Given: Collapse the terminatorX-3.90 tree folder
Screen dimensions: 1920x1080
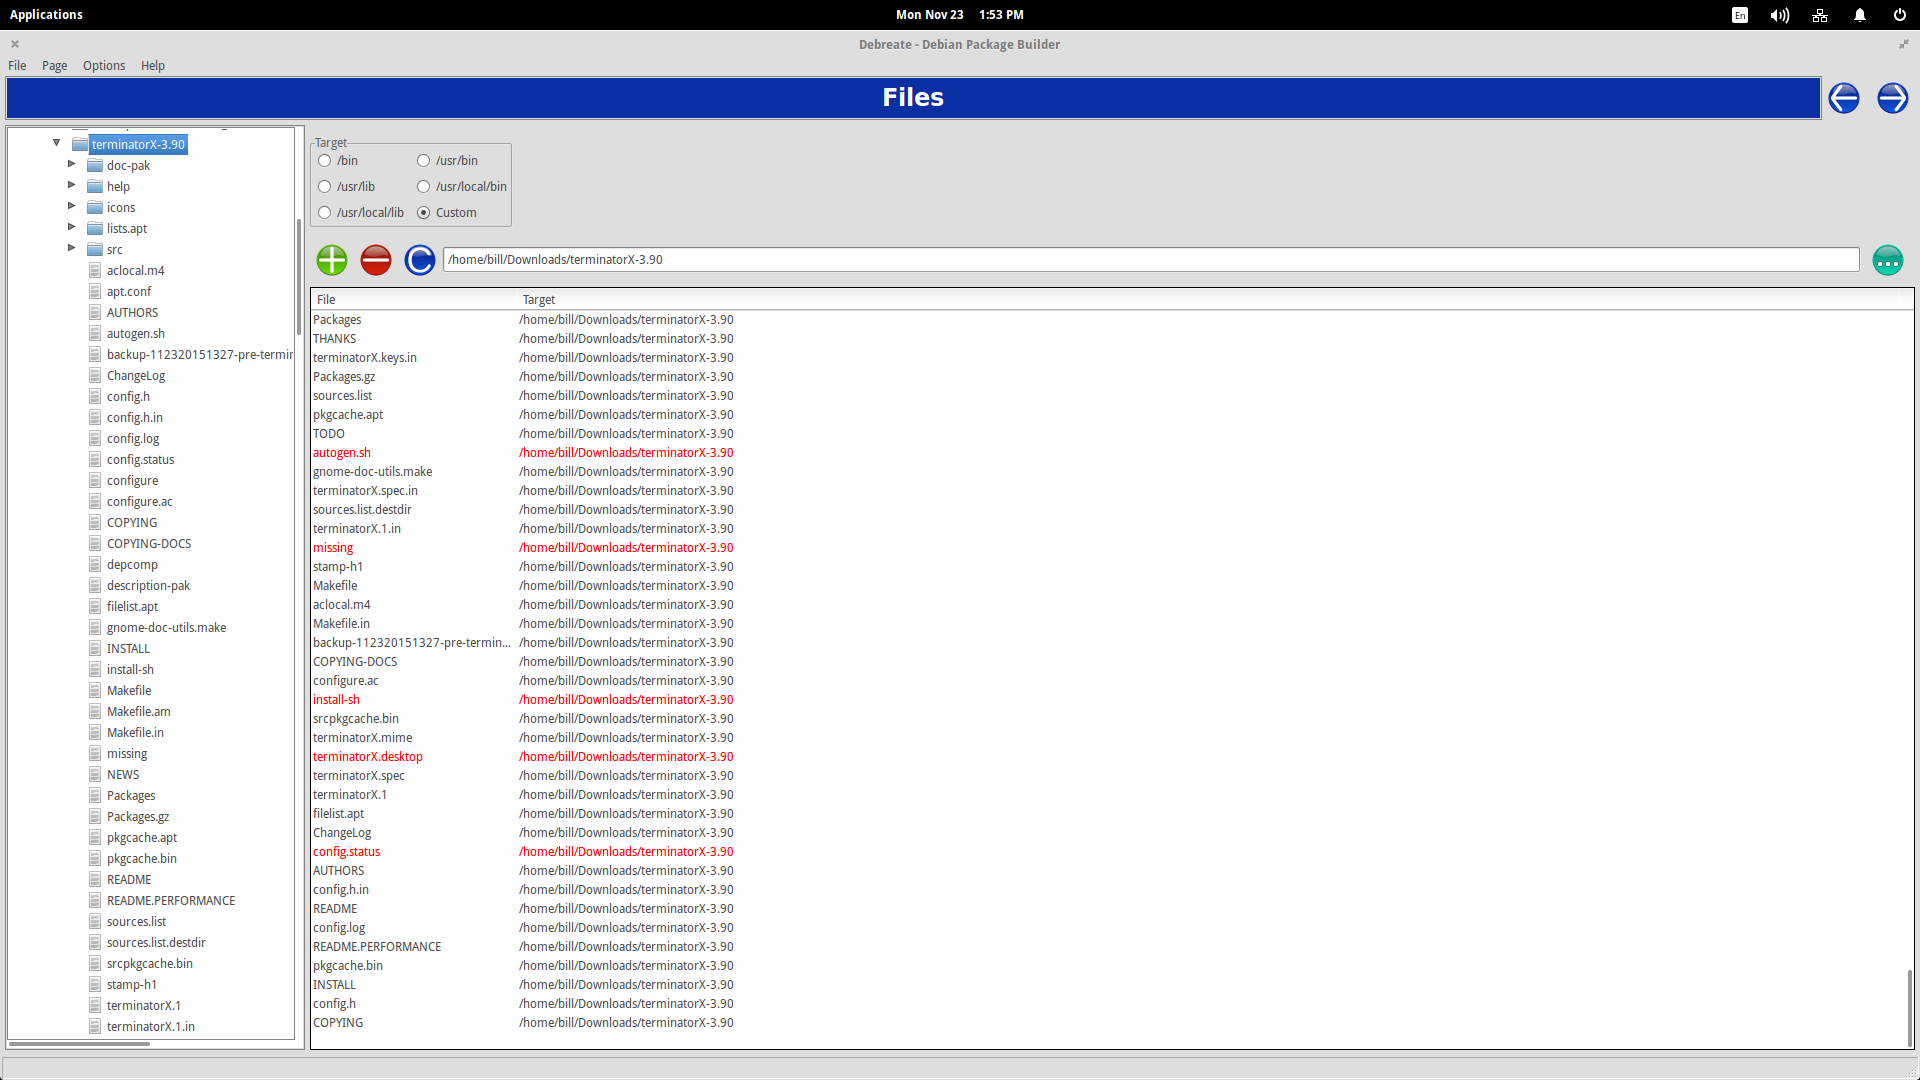Looking at the screenshot, I should [x=57, y=143].
